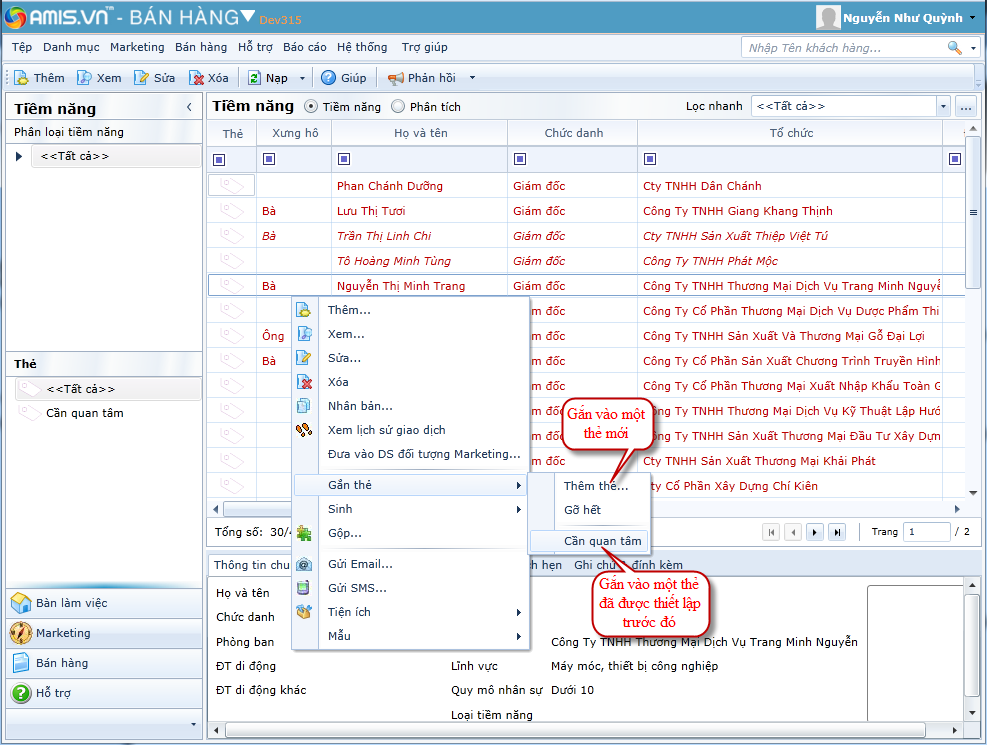Select the Tiềm năng radio button
This screenshot has width=987, height=745.
(x=310, y=107)
